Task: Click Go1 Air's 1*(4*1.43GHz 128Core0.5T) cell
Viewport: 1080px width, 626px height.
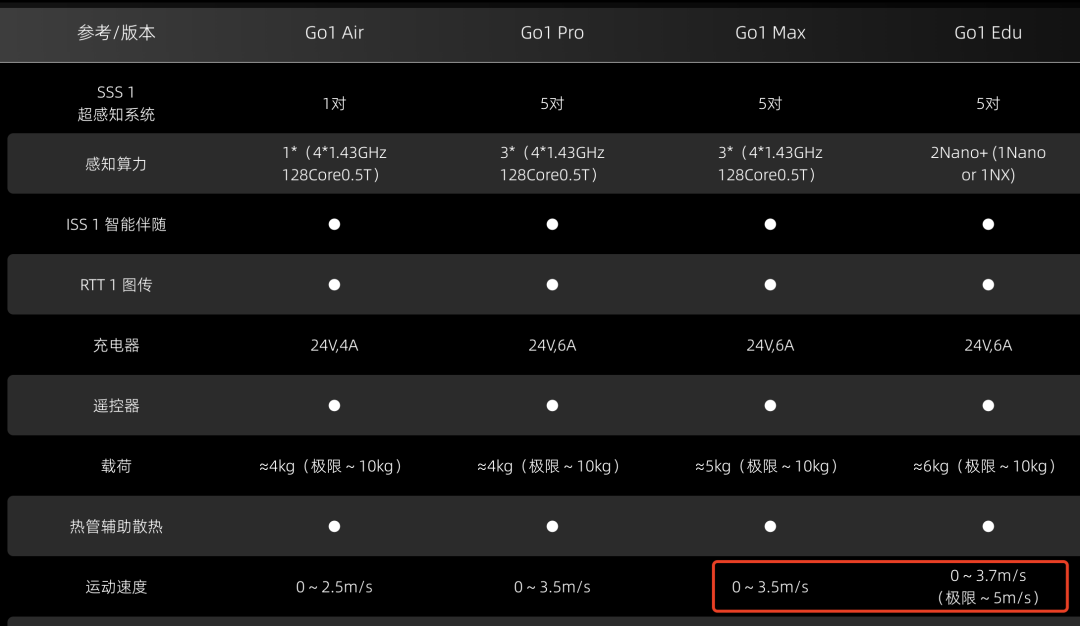Action: 334,164
